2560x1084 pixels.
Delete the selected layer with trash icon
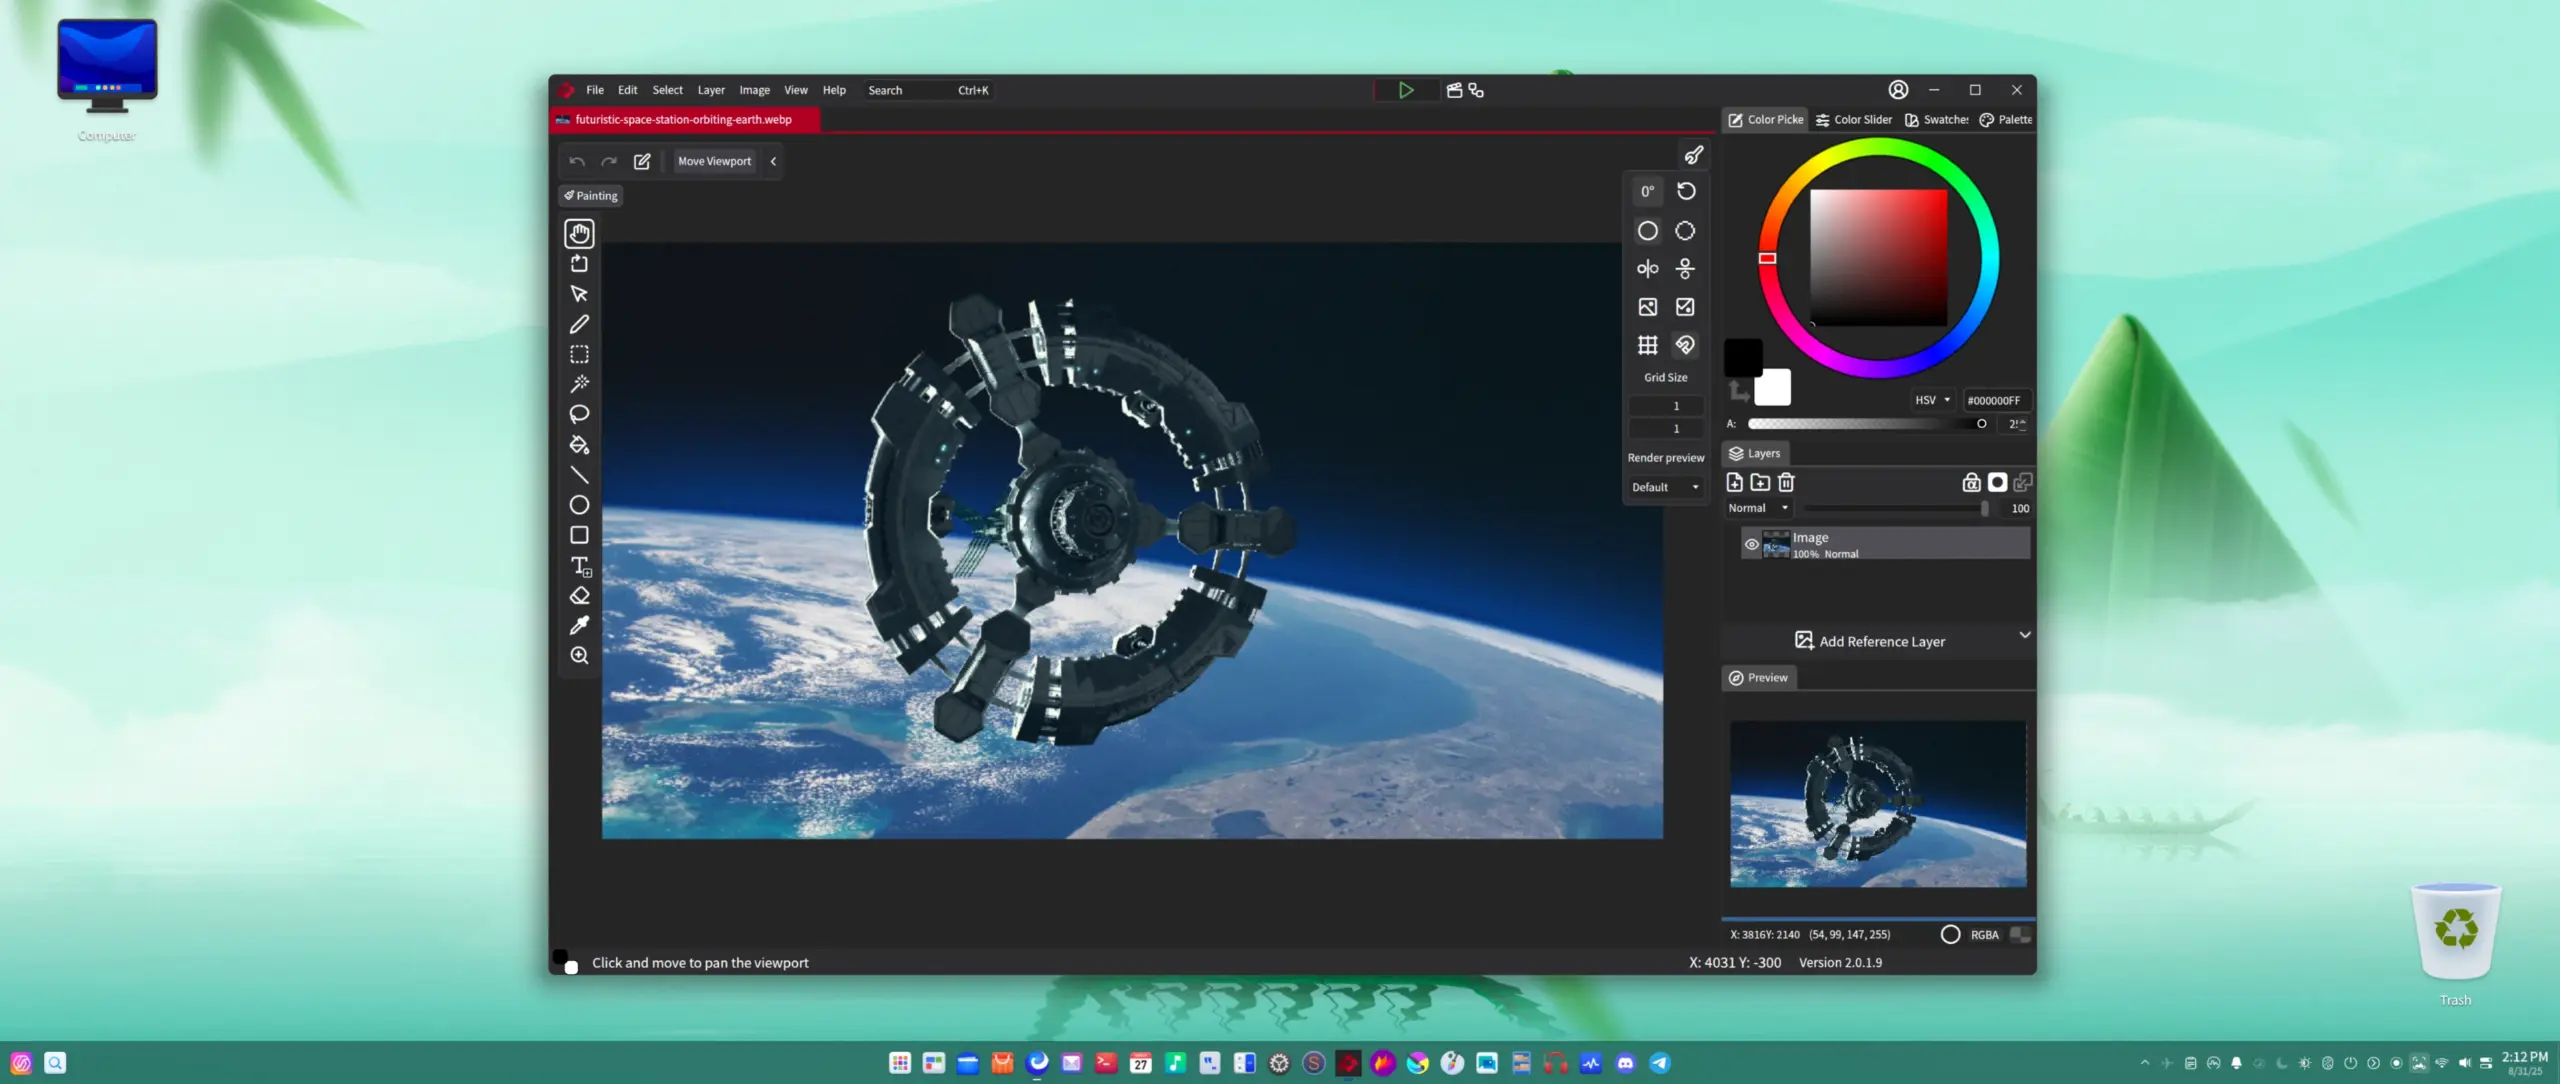coord(1786,483)
